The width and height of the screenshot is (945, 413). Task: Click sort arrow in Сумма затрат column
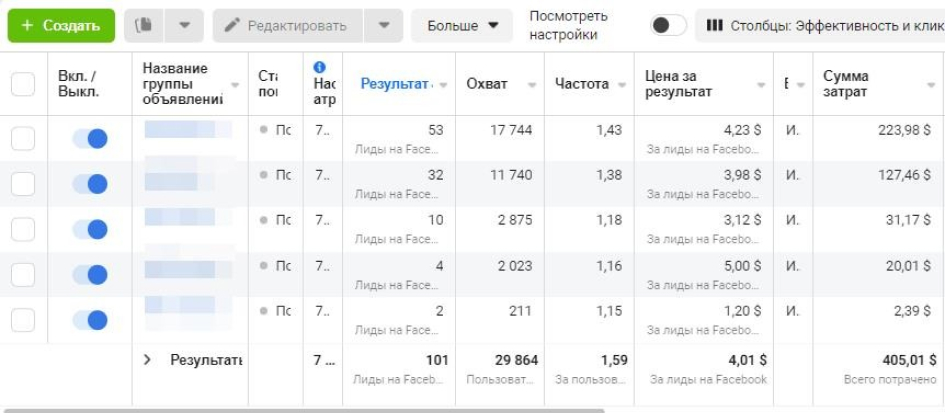[930, 85]
